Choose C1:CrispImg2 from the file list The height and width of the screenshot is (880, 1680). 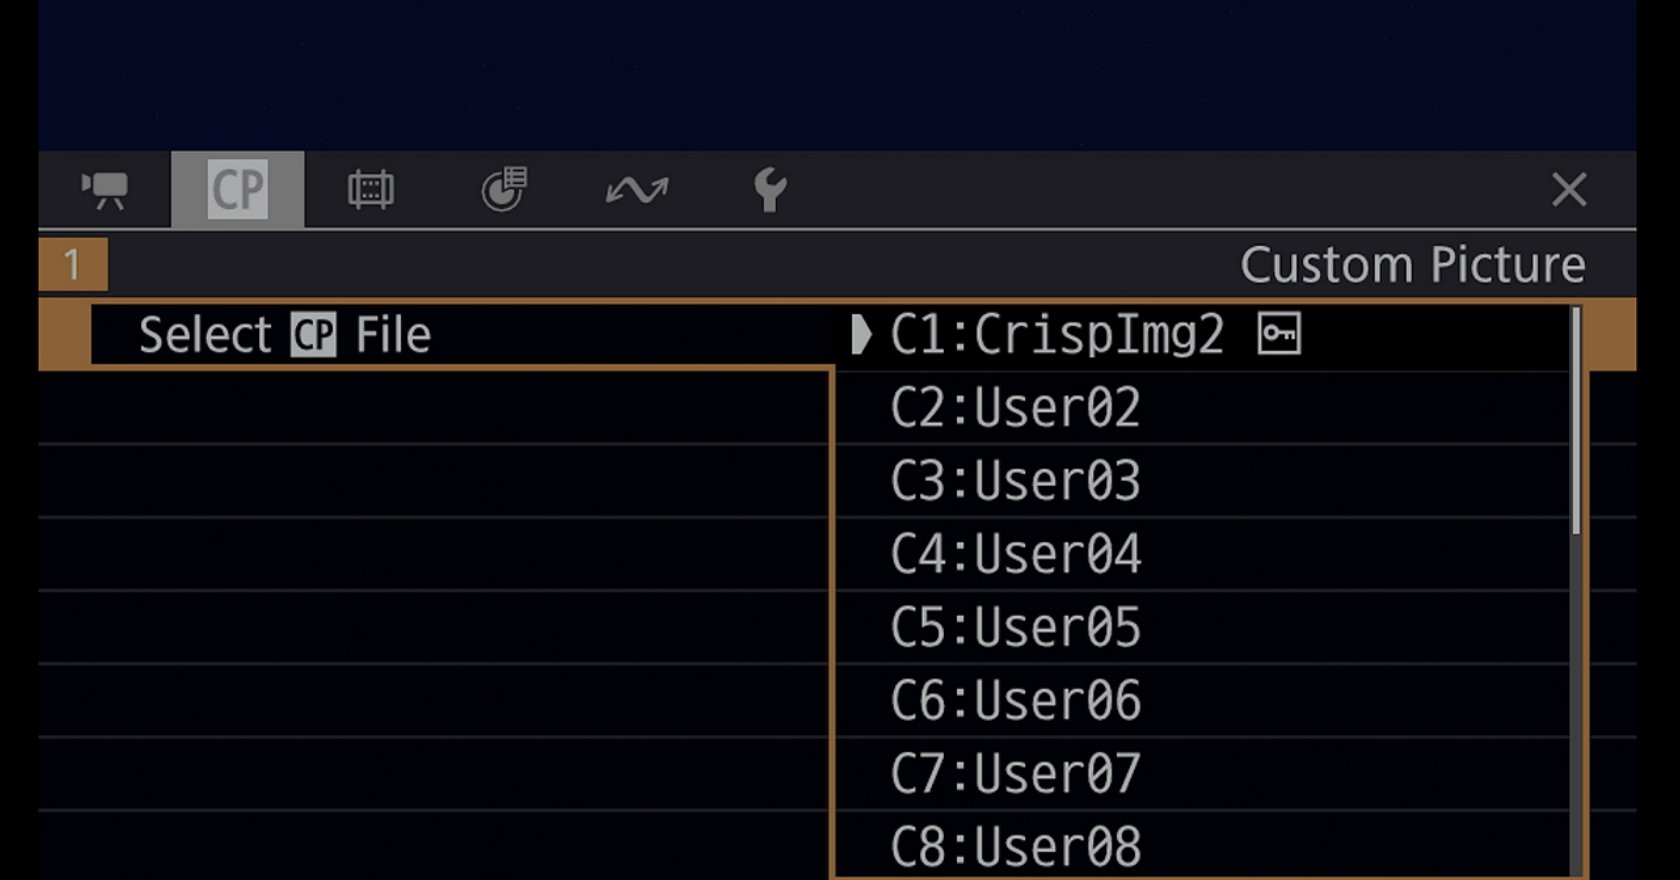click(1056, 334)
